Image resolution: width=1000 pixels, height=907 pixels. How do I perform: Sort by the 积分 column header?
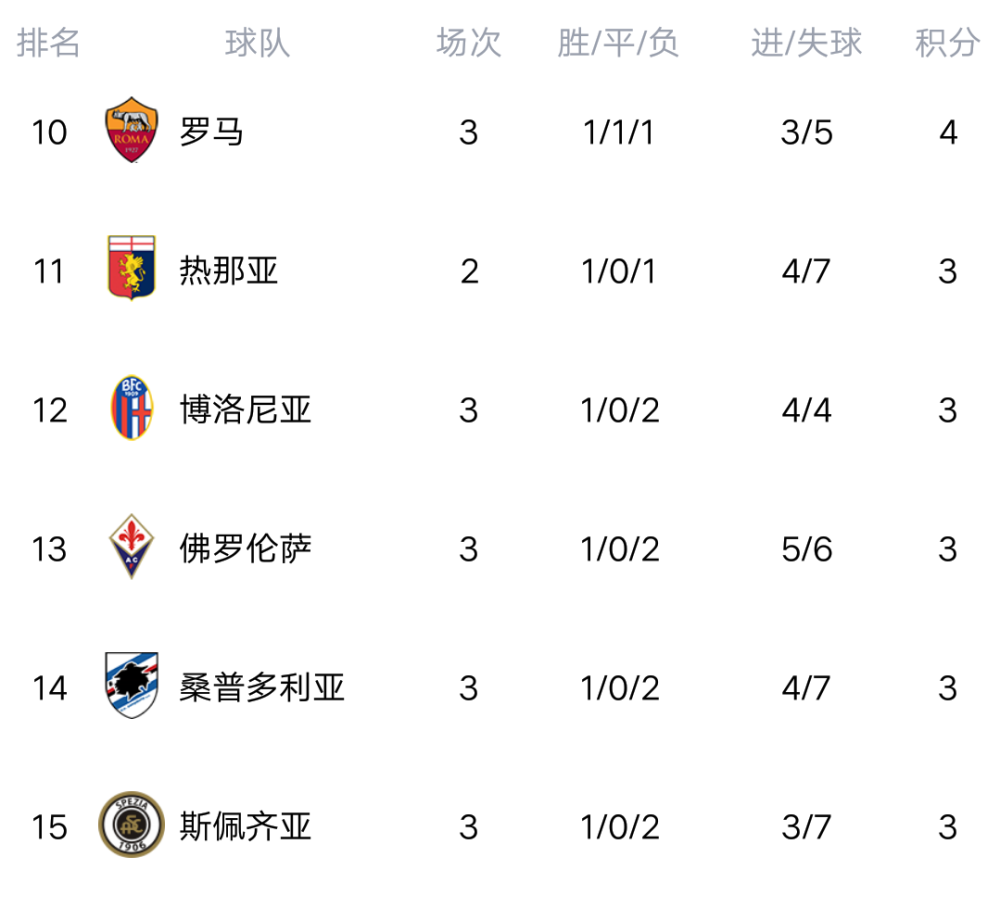(x=947, y=43)
